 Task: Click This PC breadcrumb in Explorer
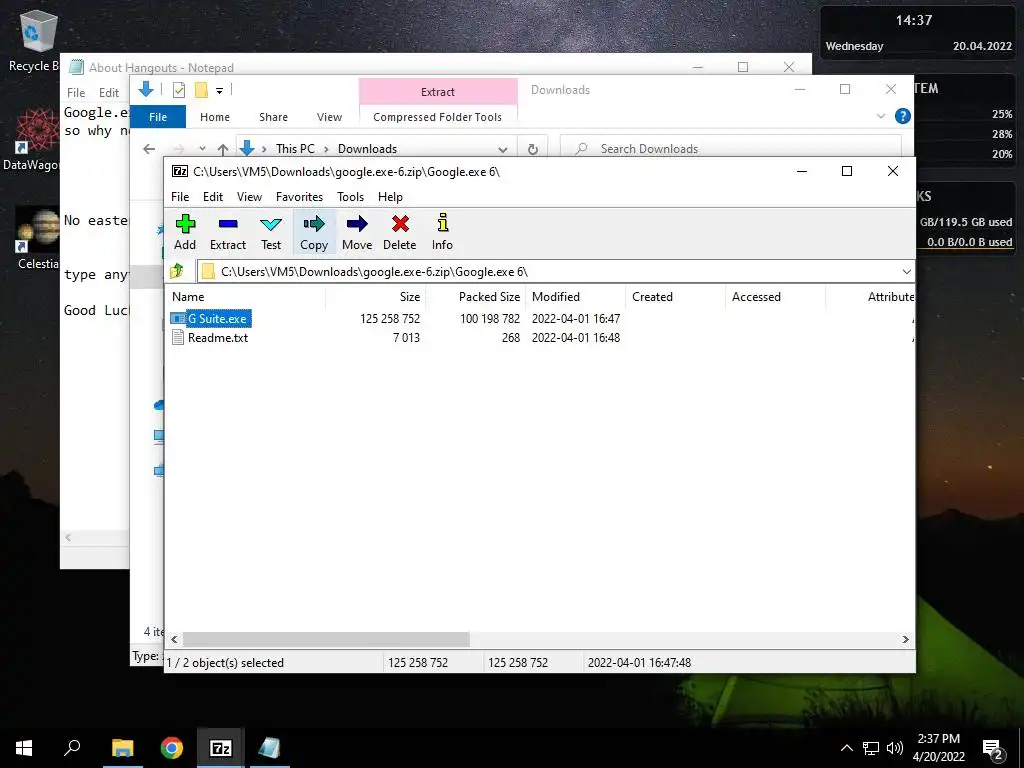295,149
